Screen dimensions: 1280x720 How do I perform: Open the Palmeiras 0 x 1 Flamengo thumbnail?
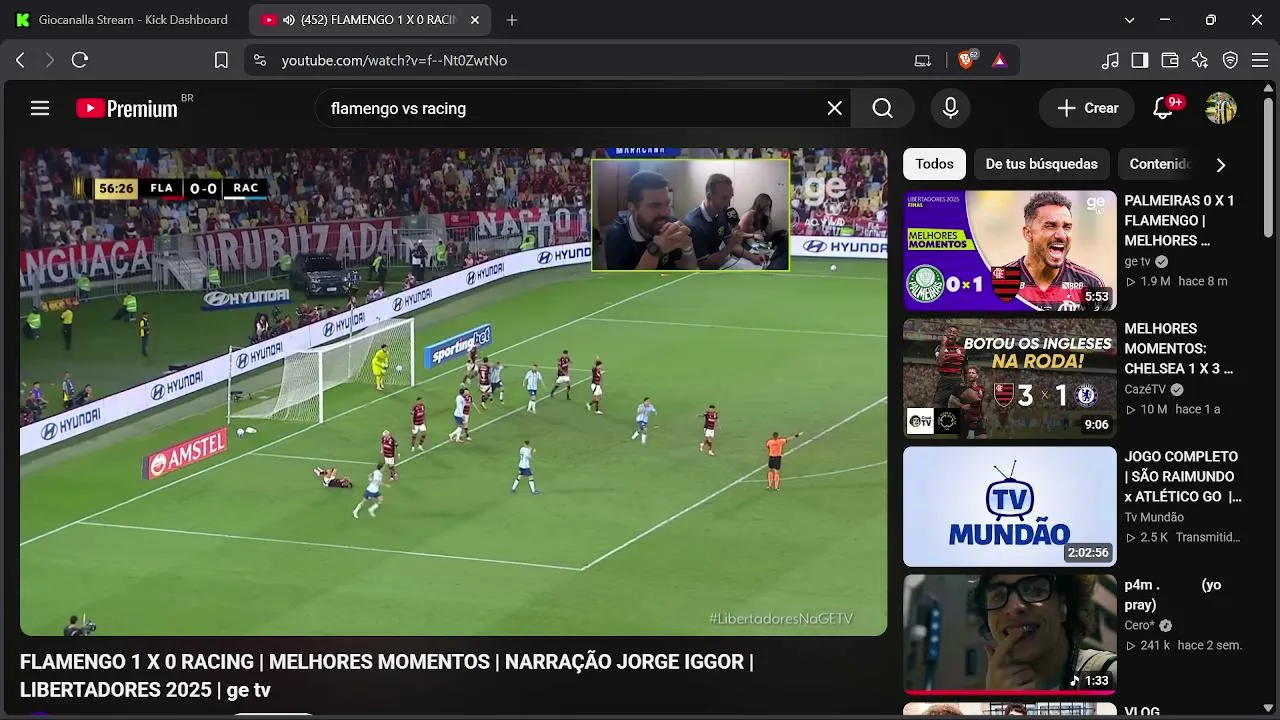tap(1010, 251)
